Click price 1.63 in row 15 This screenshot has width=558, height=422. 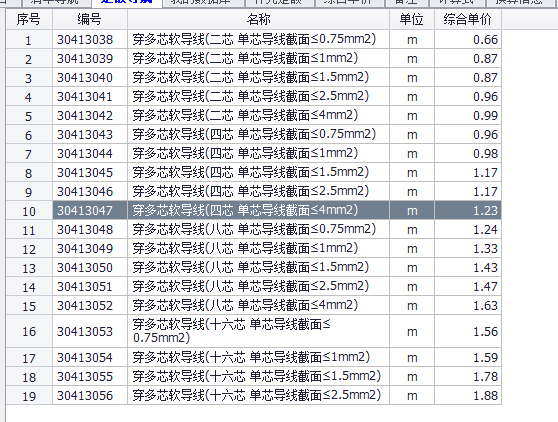pos(468,306)
